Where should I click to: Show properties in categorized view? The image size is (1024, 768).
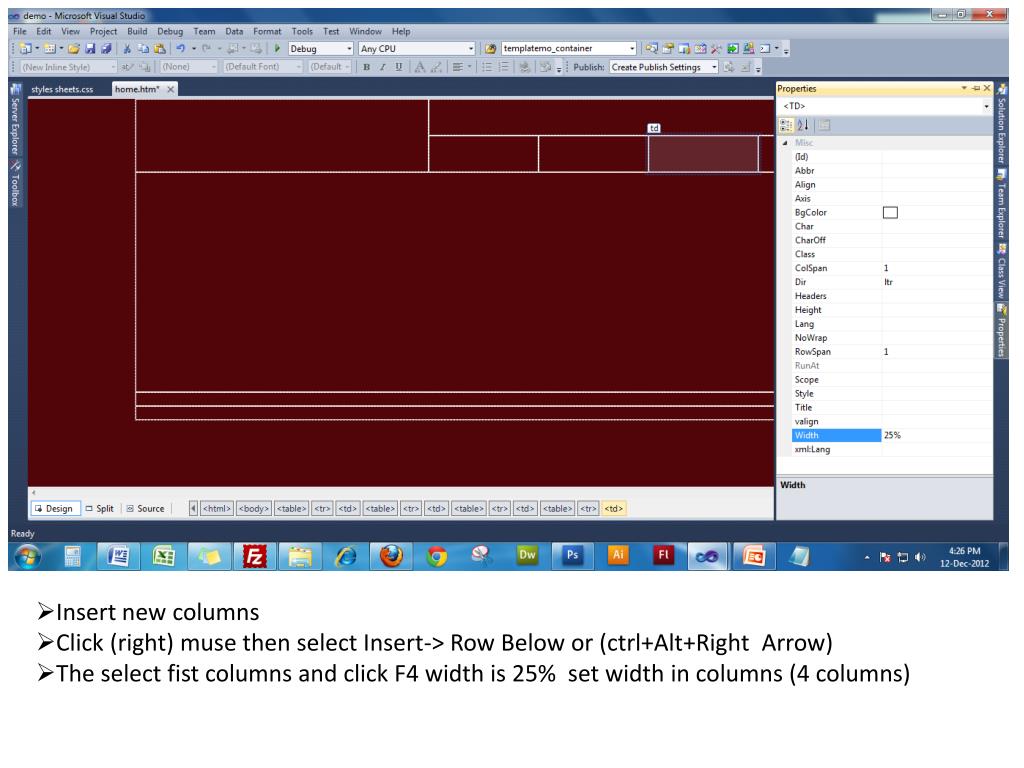(786, 125)
